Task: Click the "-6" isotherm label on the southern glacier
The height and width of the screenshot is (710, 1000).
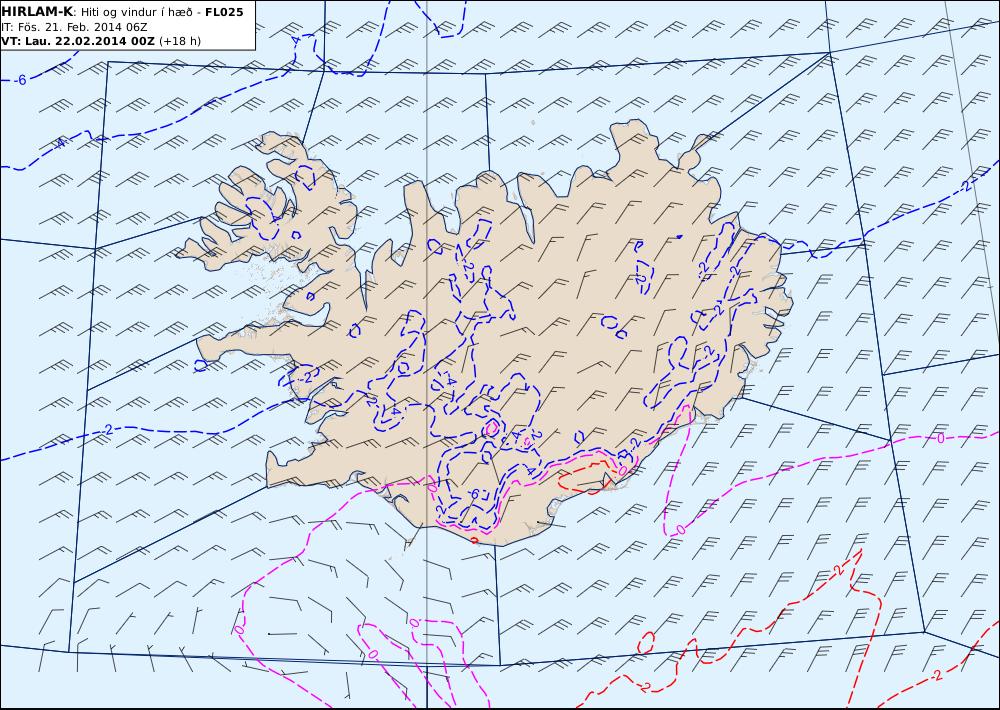Action: coord(473,494)
